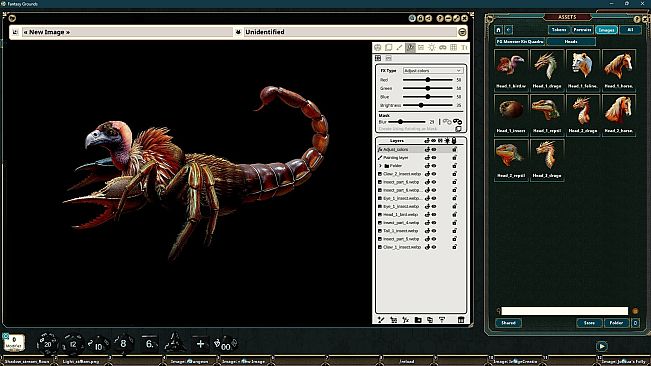Click the Folder button in Assets

pos(616,323)
